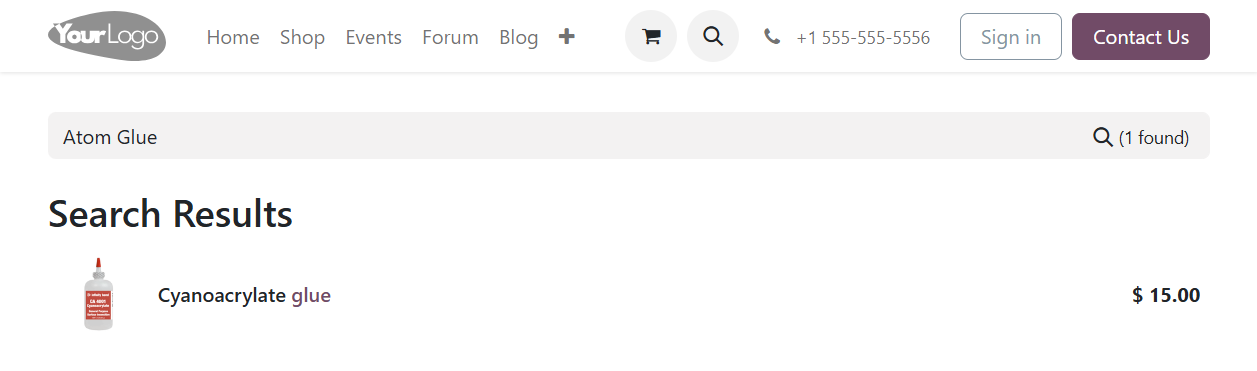Expand the plus menu for more pages
Screen dimensions: 1257x371
[567, 37]
